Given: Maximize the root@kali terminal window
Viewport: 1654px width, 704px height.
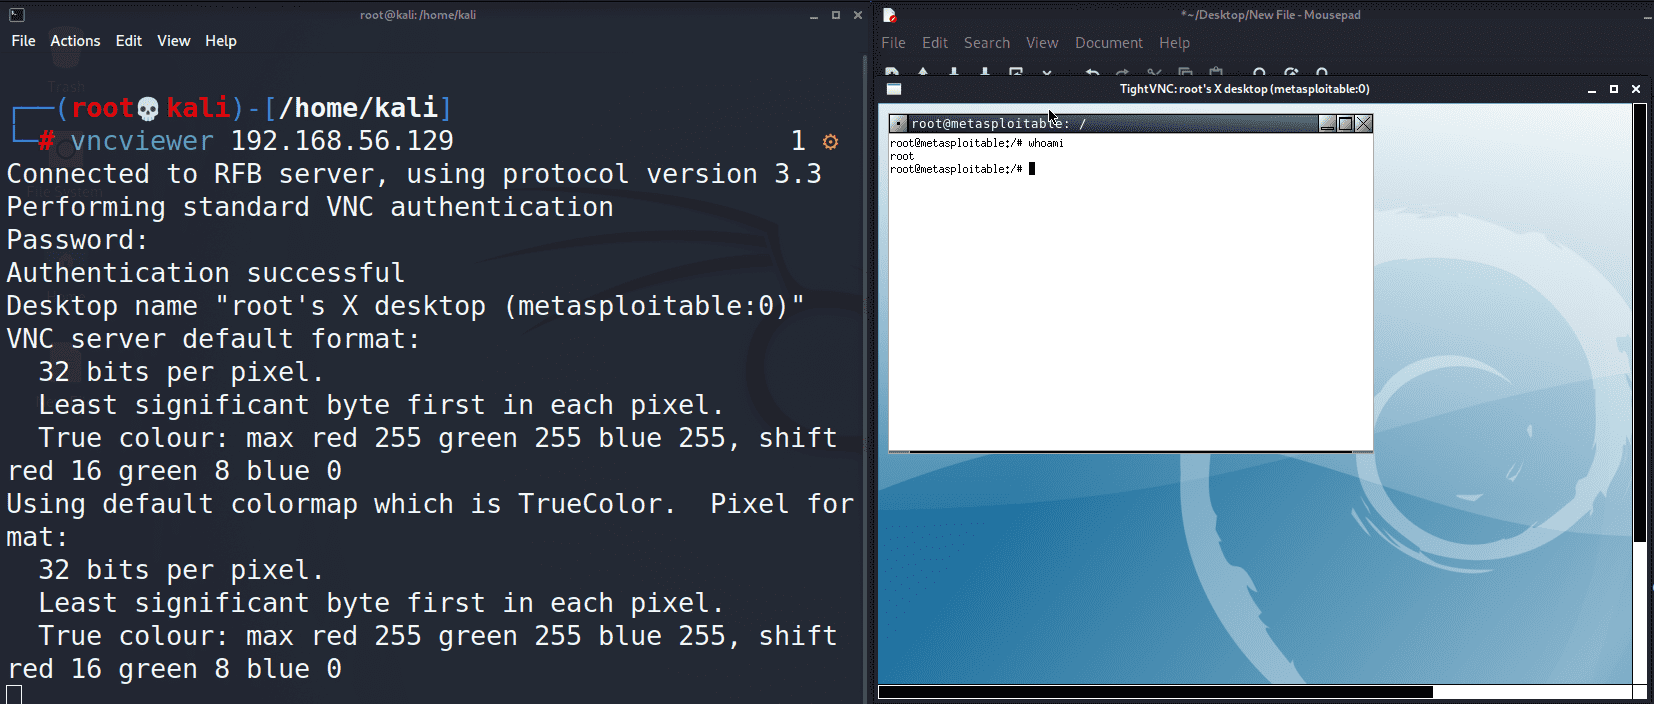Looking at the screenshot, I should click(836, 15).
